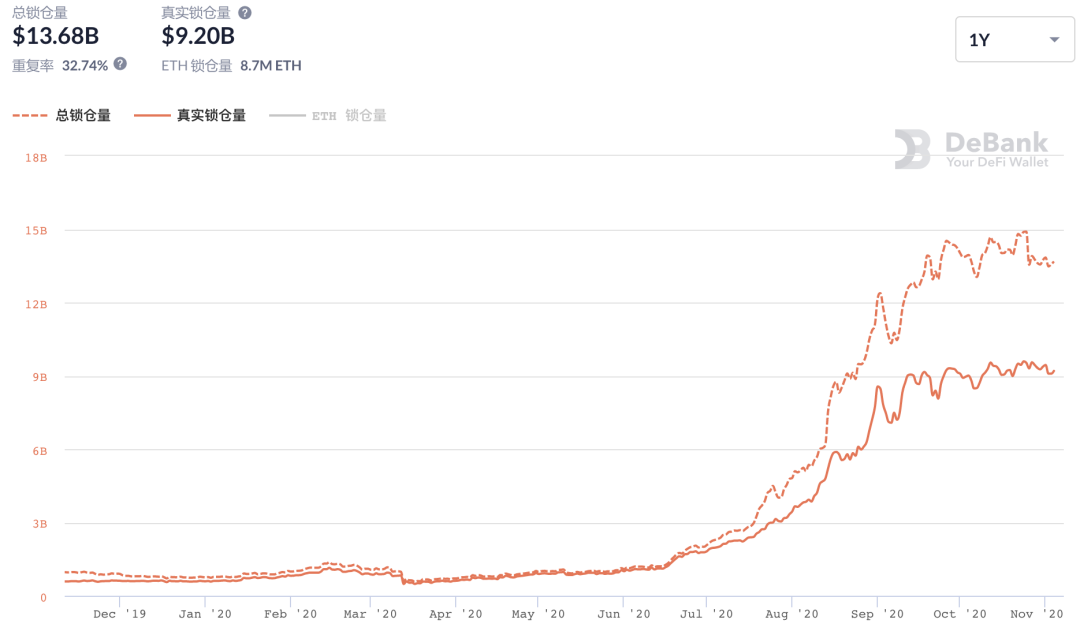
Task: Click help icon beside 真实锁仓量 header
Action: [245, 12]
